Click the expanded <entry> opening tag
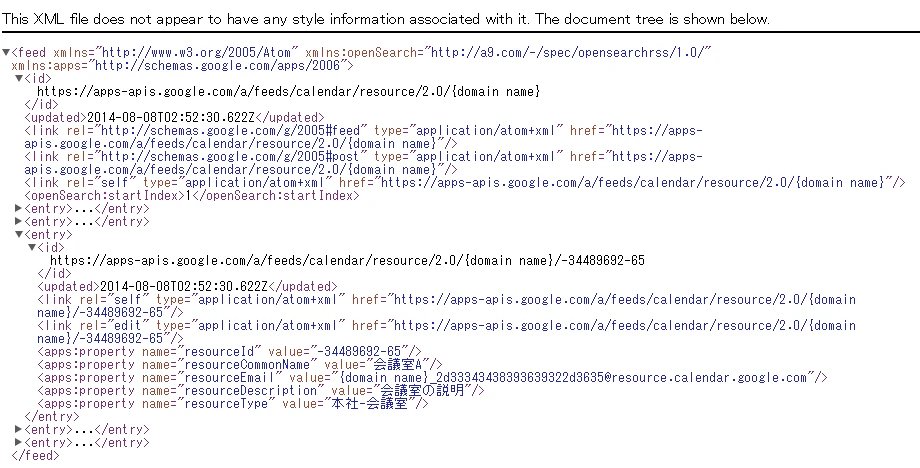 pos(49,235)
